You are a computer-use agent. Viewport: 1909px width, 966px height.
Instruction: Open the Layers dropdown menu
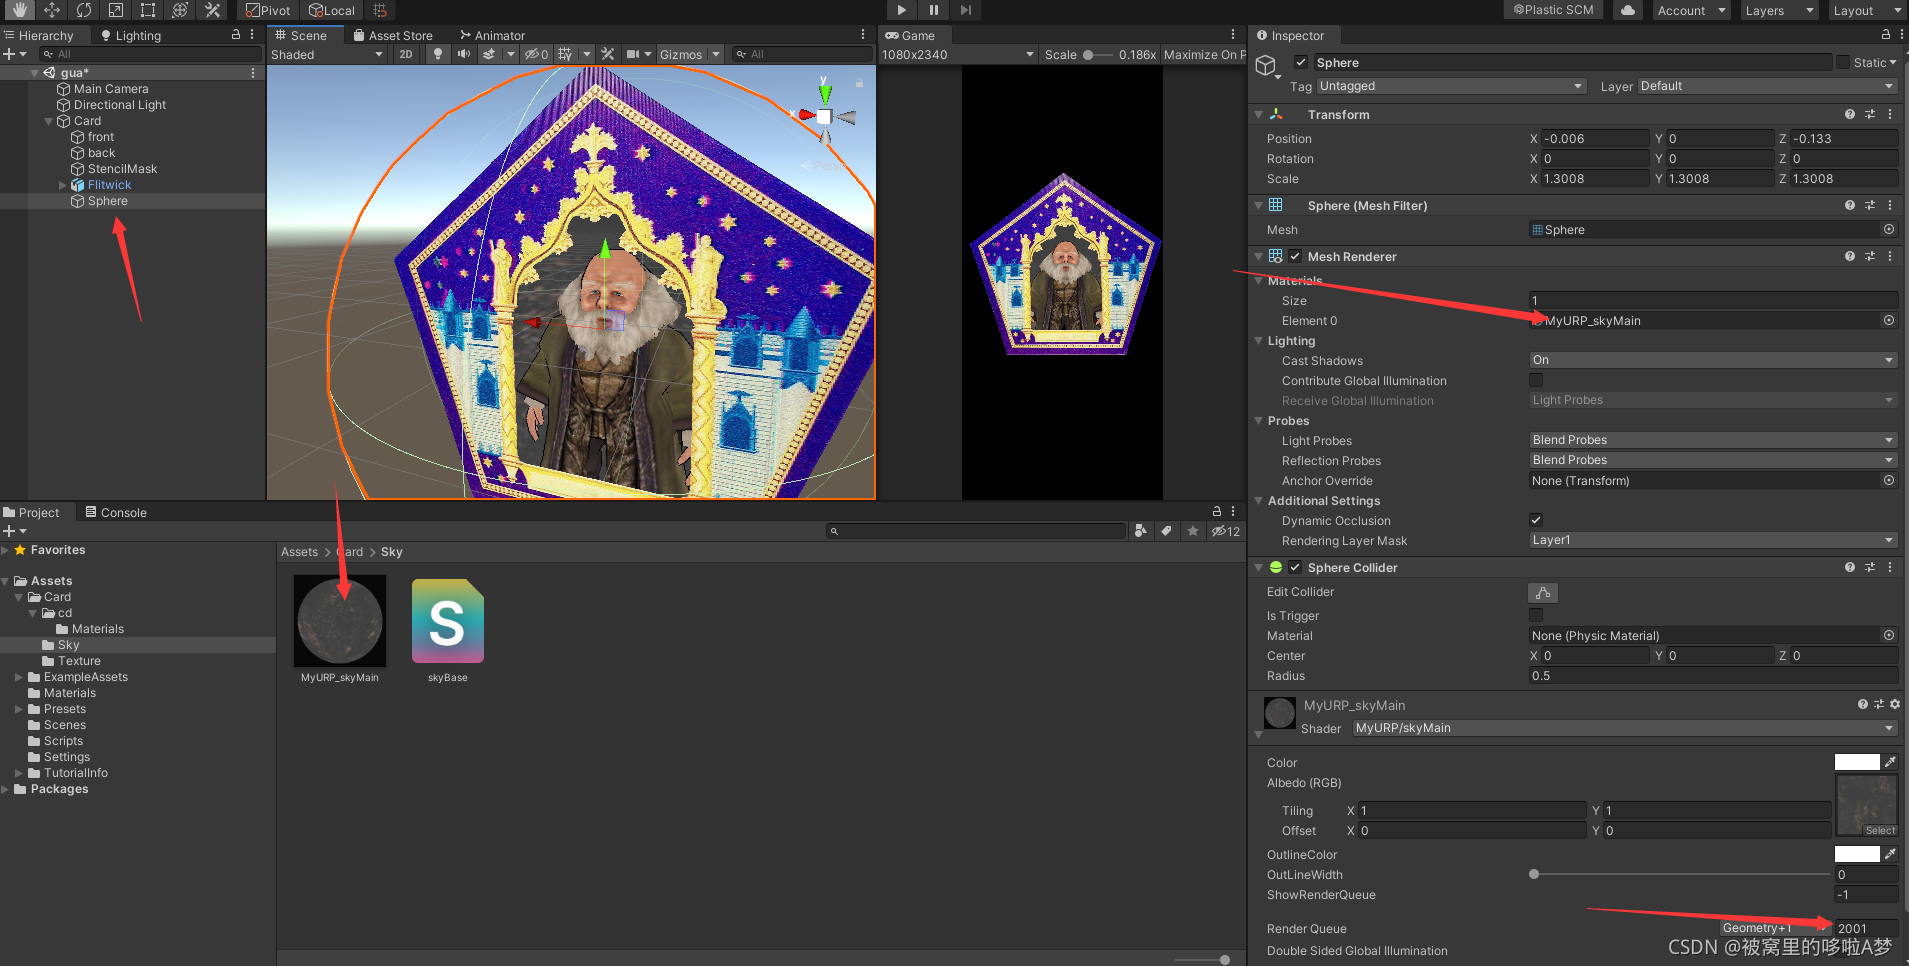pos(1778,10)
